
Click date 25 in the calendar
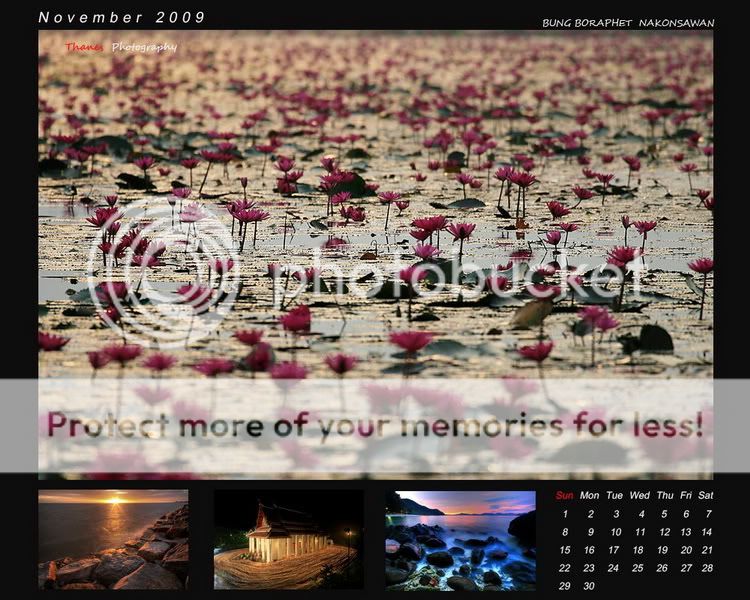[x=638, y=568]
